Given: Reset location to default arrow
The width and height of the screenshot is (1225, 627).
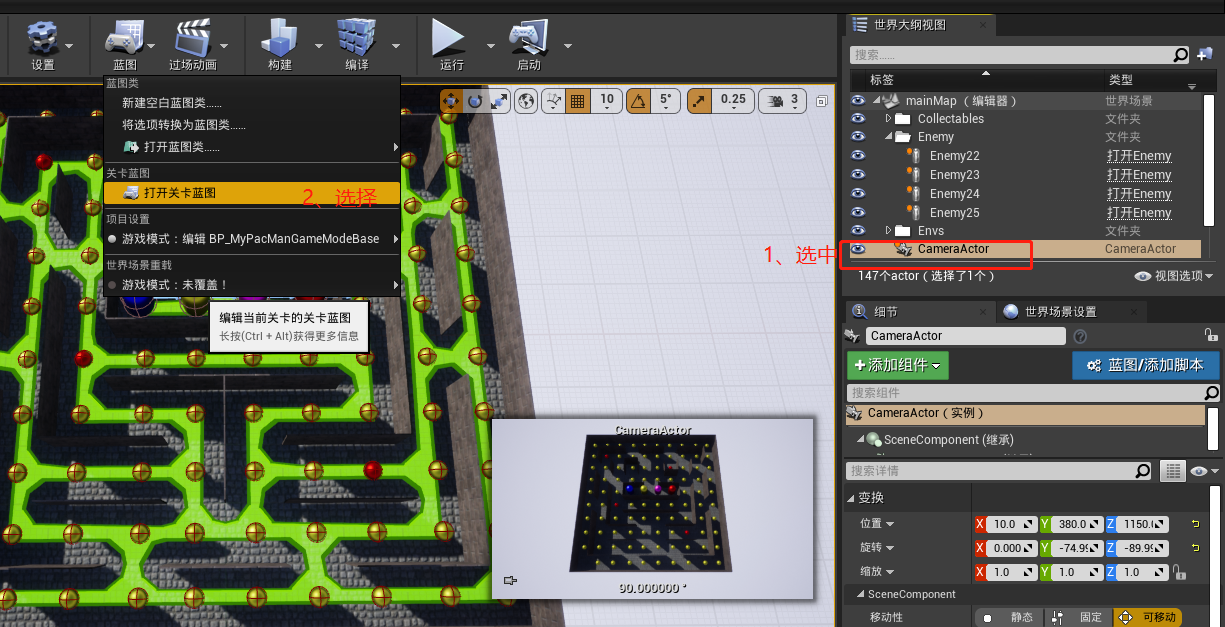Looking at the screenshot, I should point(1195,524).
